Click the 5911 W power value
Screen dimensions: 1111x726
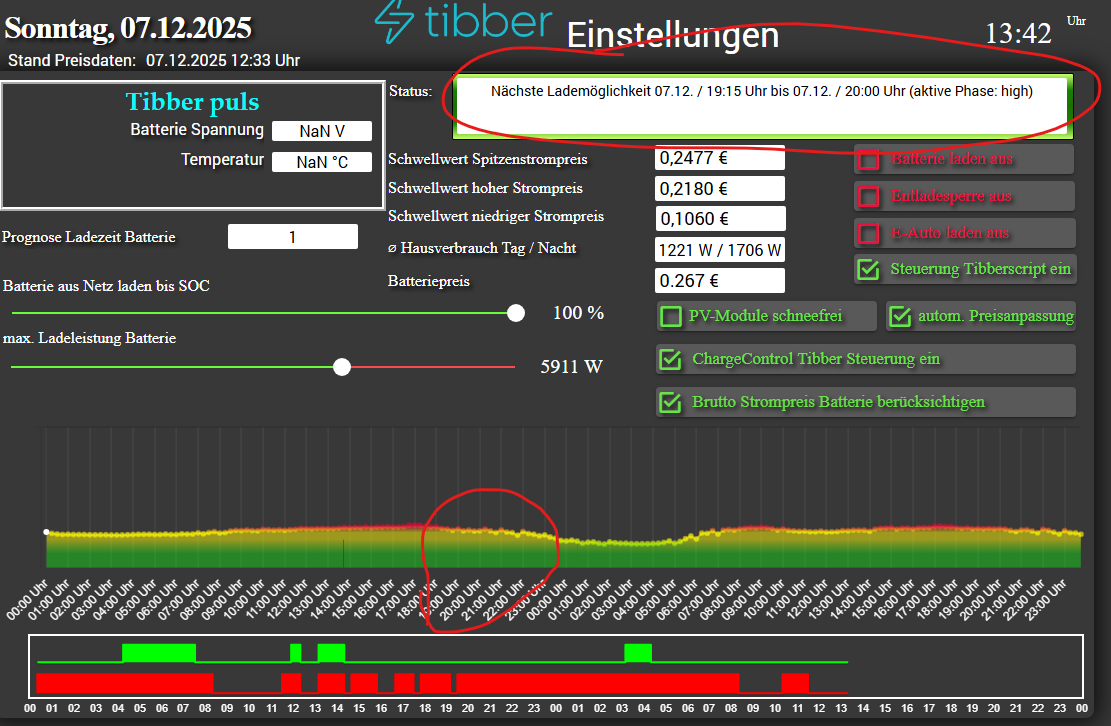click(571, 367)
